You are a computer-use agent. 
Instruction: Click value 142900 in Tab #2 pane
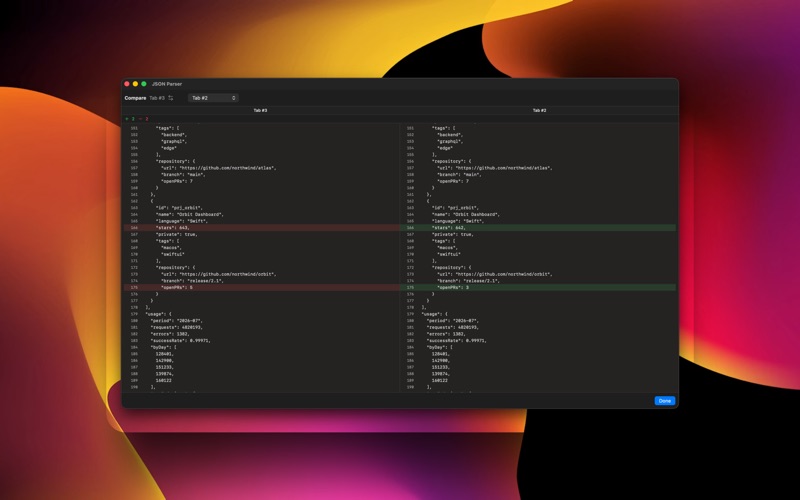click(x=441, y=360)
